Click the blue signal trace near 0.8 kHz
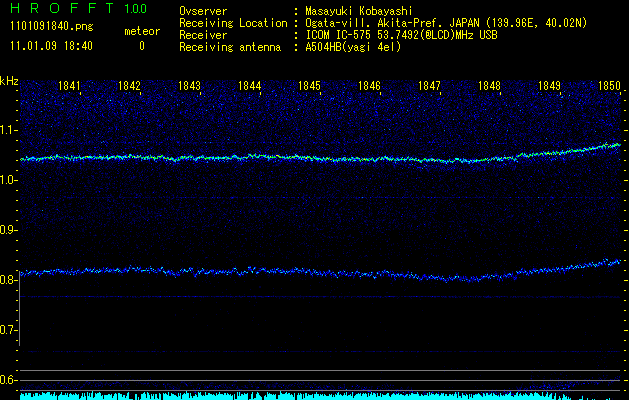629x400 pixels. coord(300,271)
